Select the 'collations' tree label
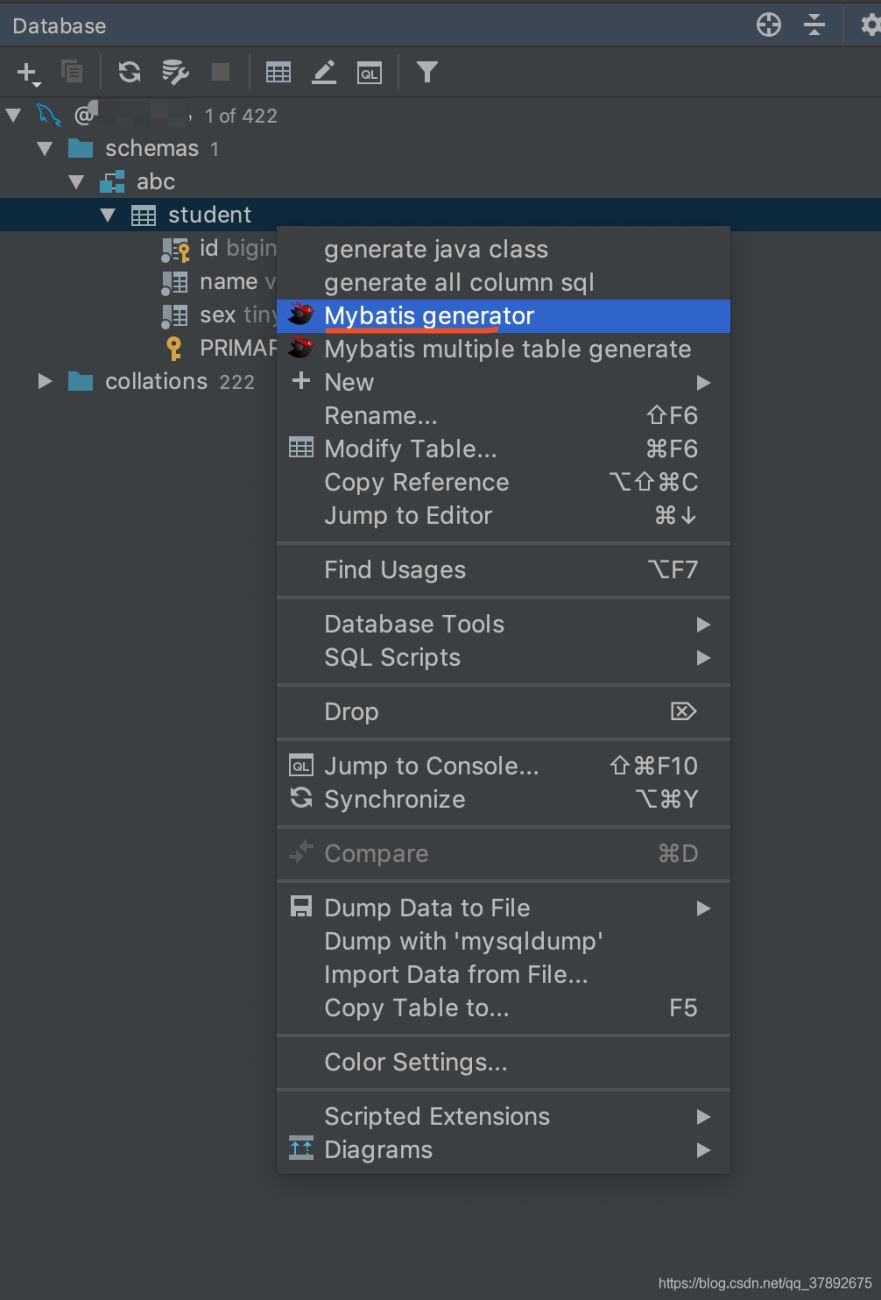Image resolution: width=881 pixels, height=1300 pixels. click(x=156, y=381)
